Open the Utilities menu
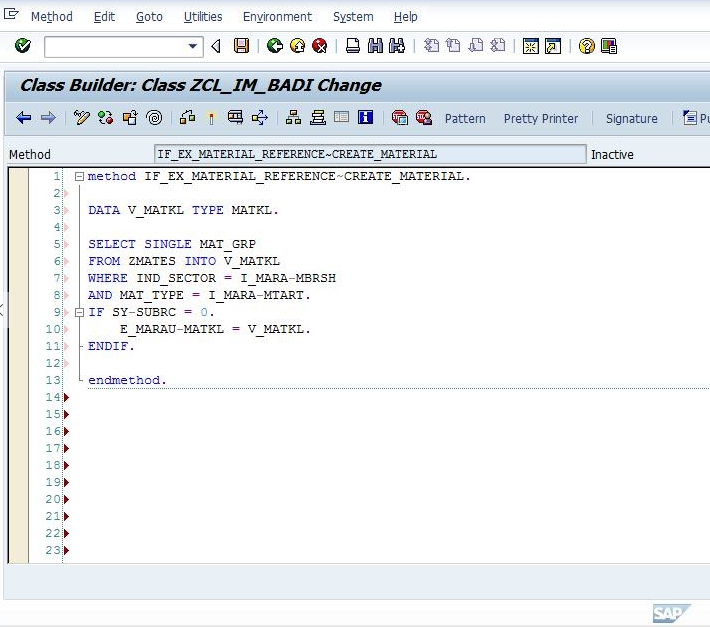This screenshot has width=710, height=627. pyautogui.click(x=203, y=17)
